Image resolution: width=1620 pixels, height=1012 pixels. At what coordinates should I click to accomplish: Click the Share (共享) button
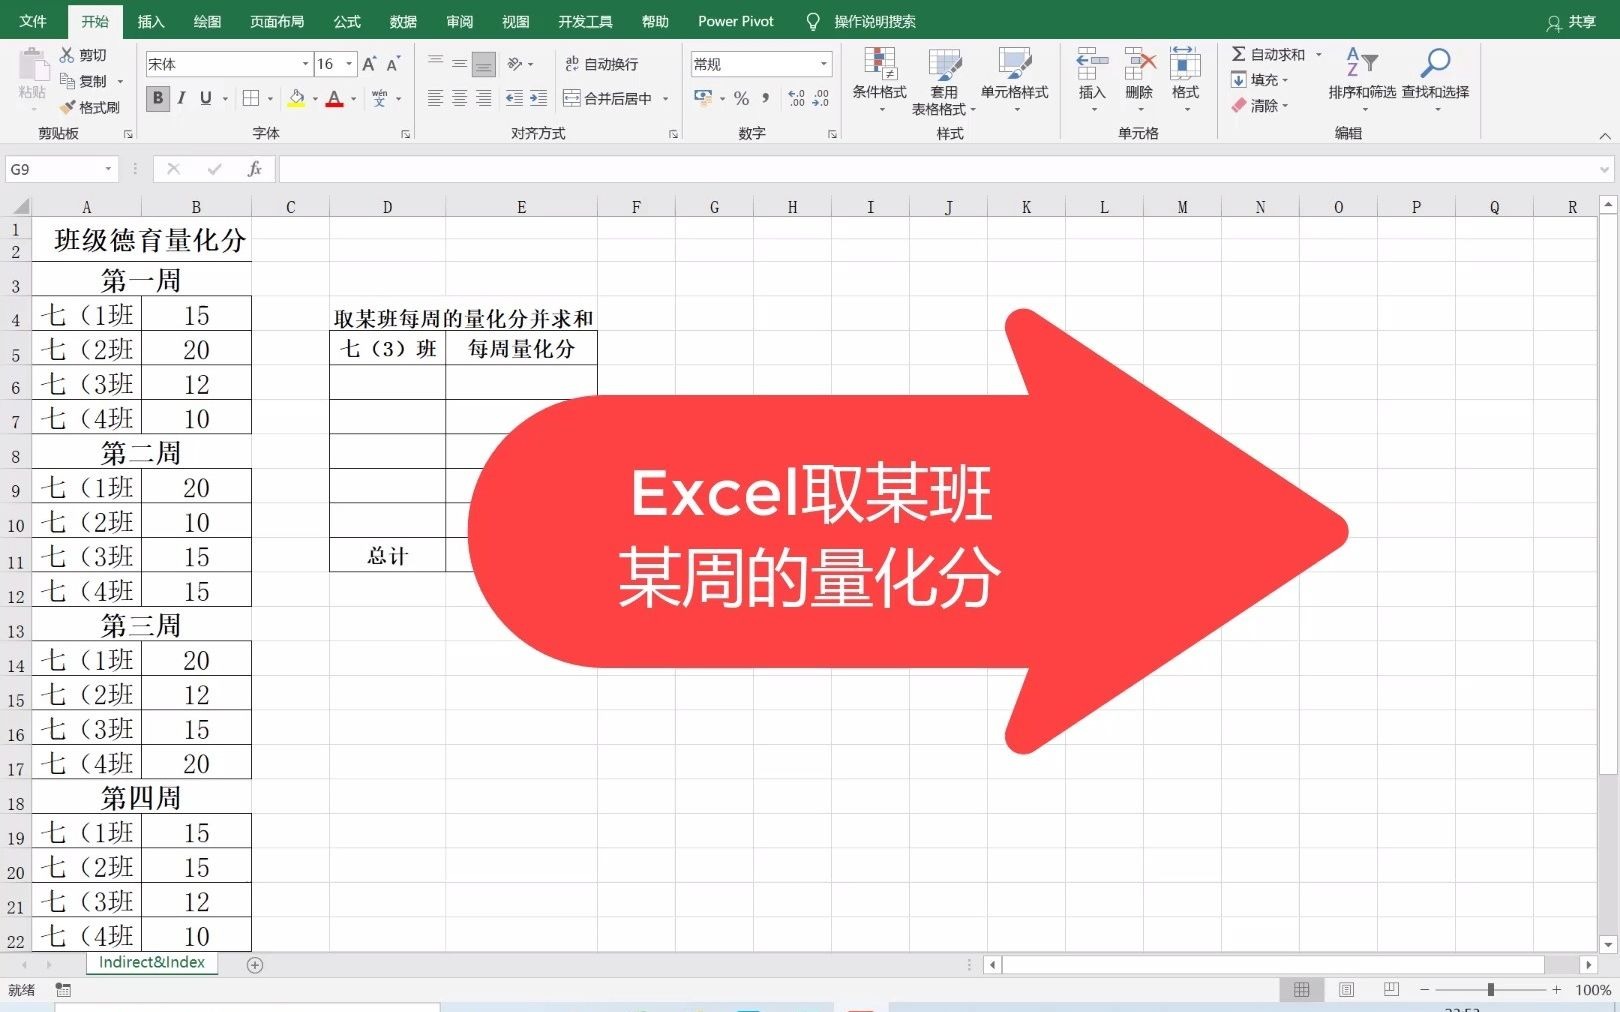tap(1571, 22)
